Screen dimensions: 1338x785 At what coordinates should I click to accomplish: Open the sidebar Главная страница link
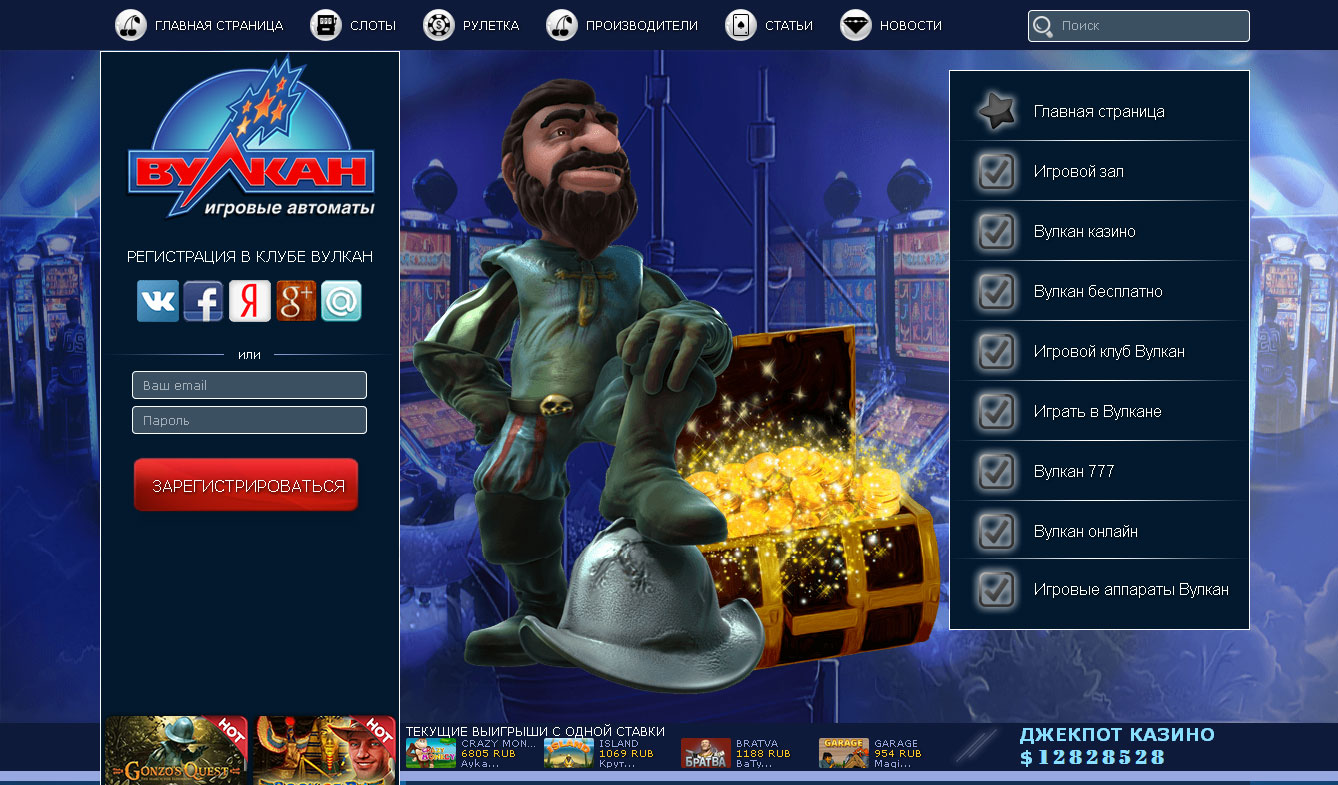point(1099,111)
